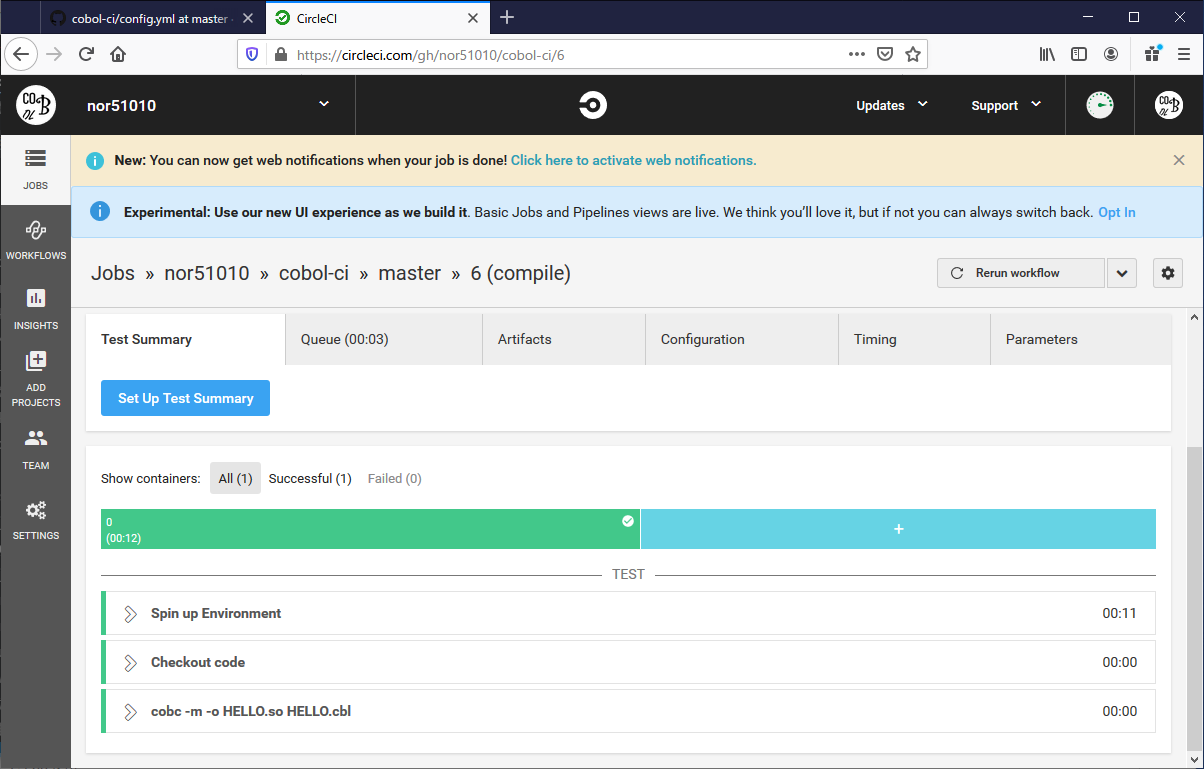
Task: Click the Jobs breadcrumb link
Action: [x=113, y=273]
